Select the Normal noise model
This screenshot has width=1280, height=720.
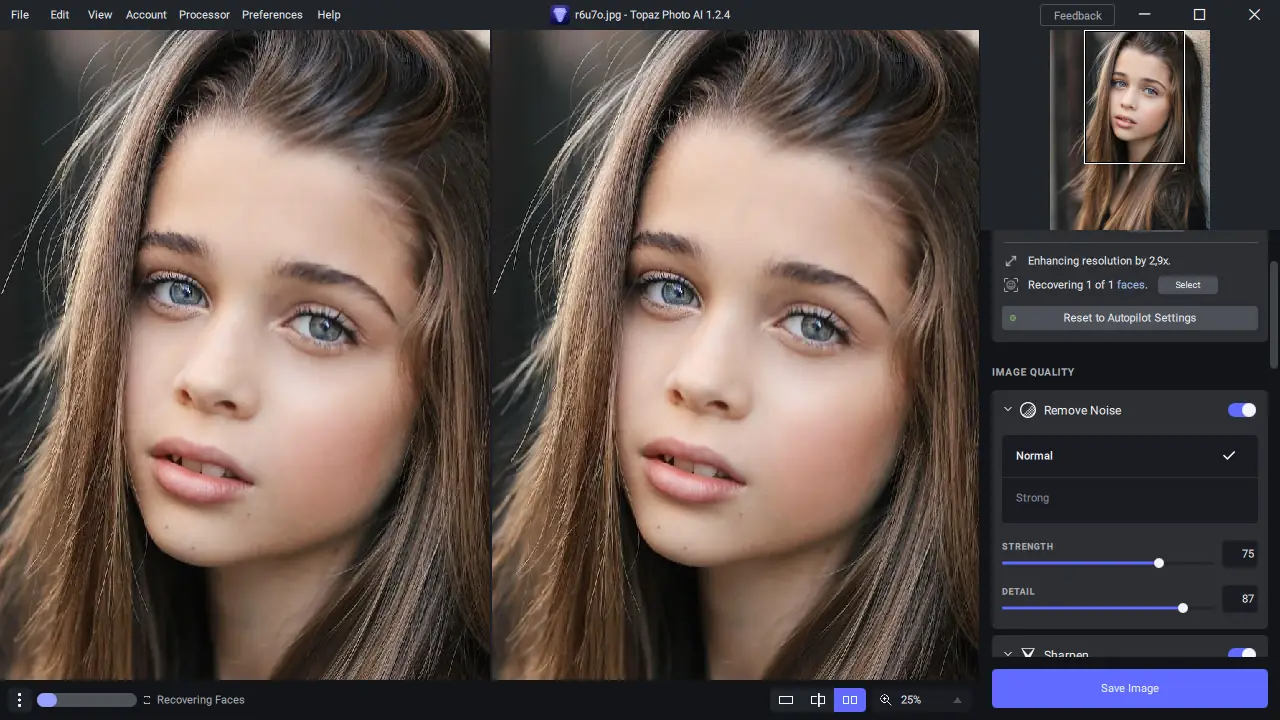coord(1130,456)
